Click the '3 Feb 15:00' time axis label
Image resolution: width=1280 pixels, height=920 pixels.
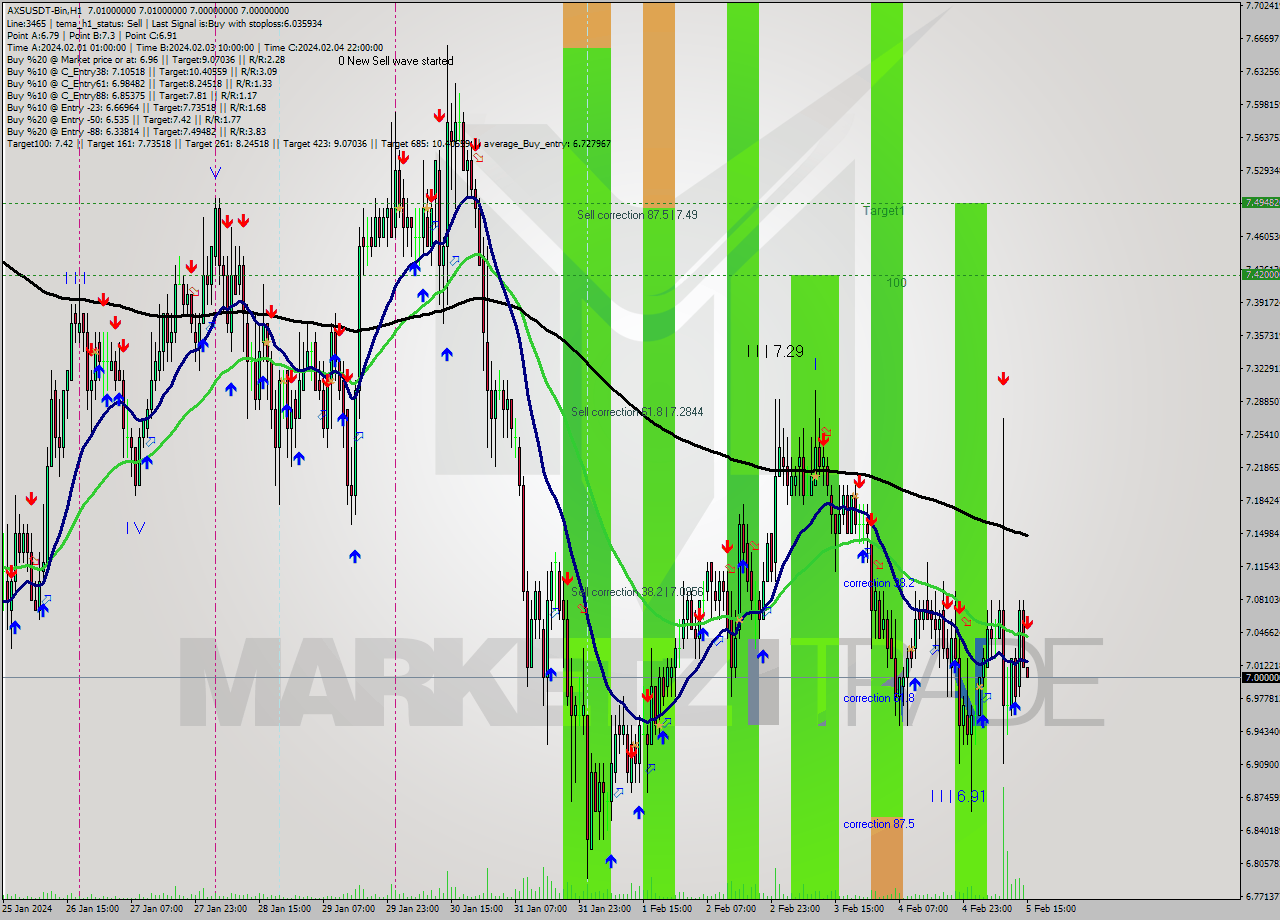[859, 909]
